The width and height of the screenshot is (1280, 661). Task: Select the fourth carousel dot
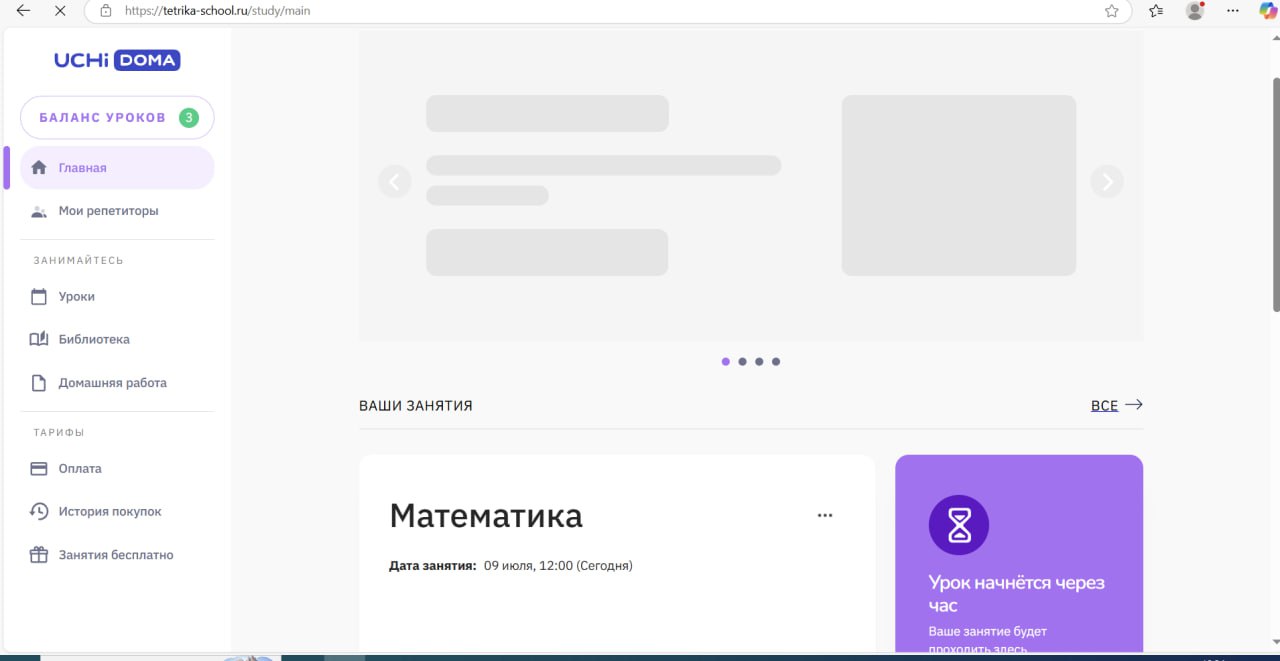coord(776,362)
